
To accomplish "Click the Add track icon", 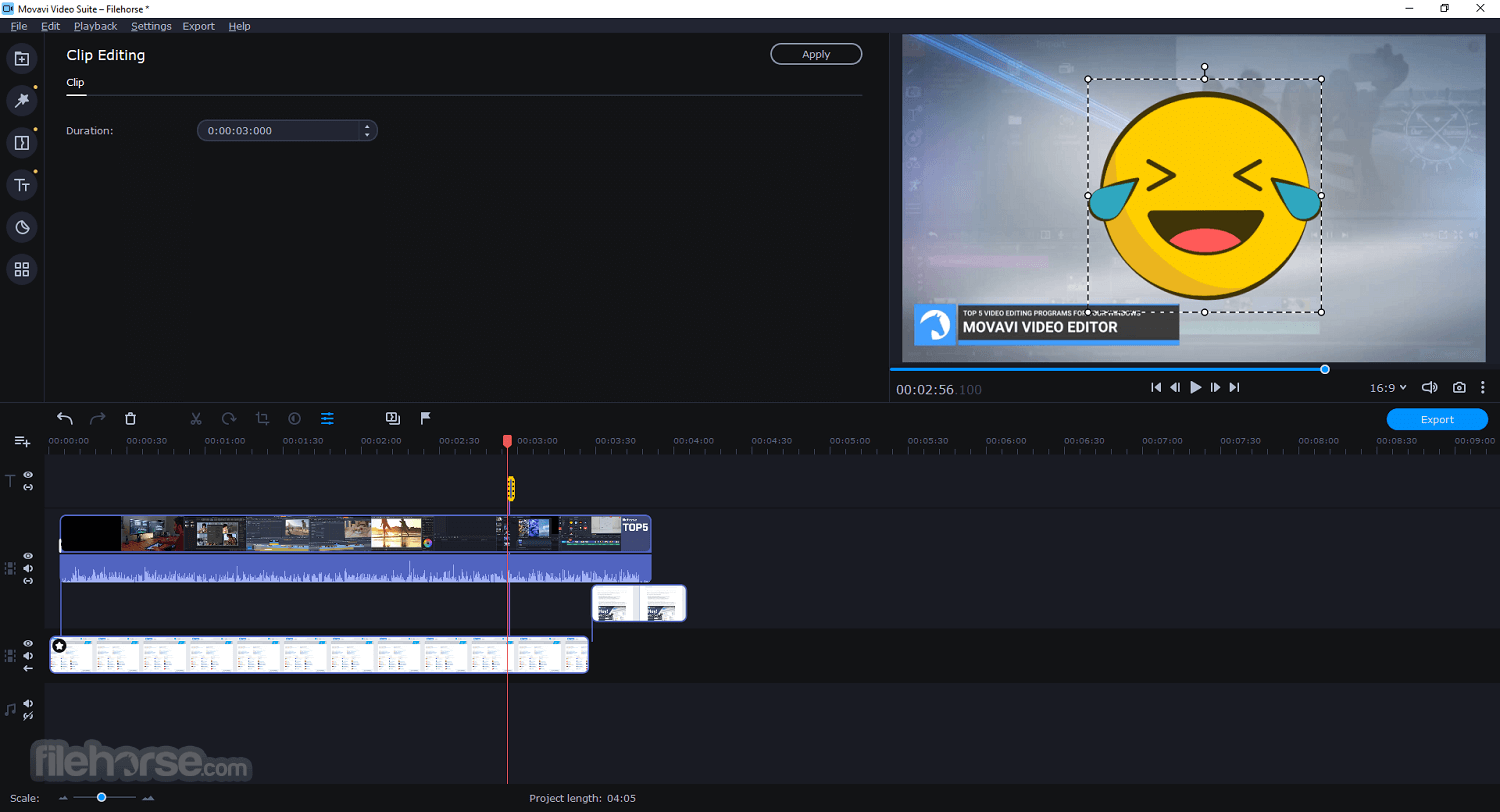I will coord(22,441).
